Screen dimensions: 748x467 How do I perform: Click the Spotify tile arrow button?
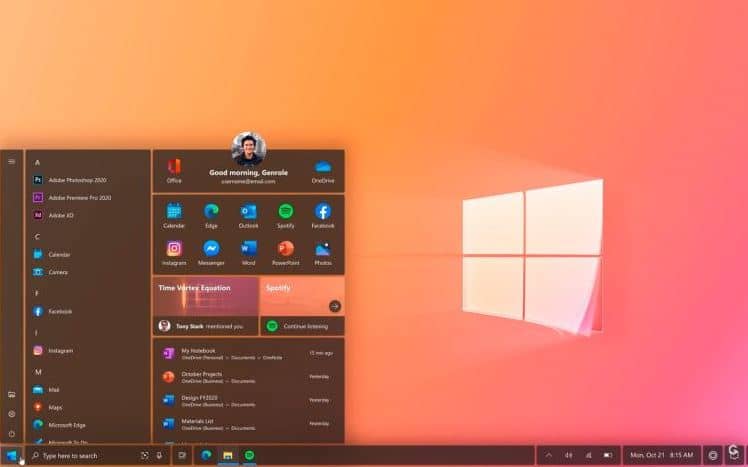[x=335, y=306]
